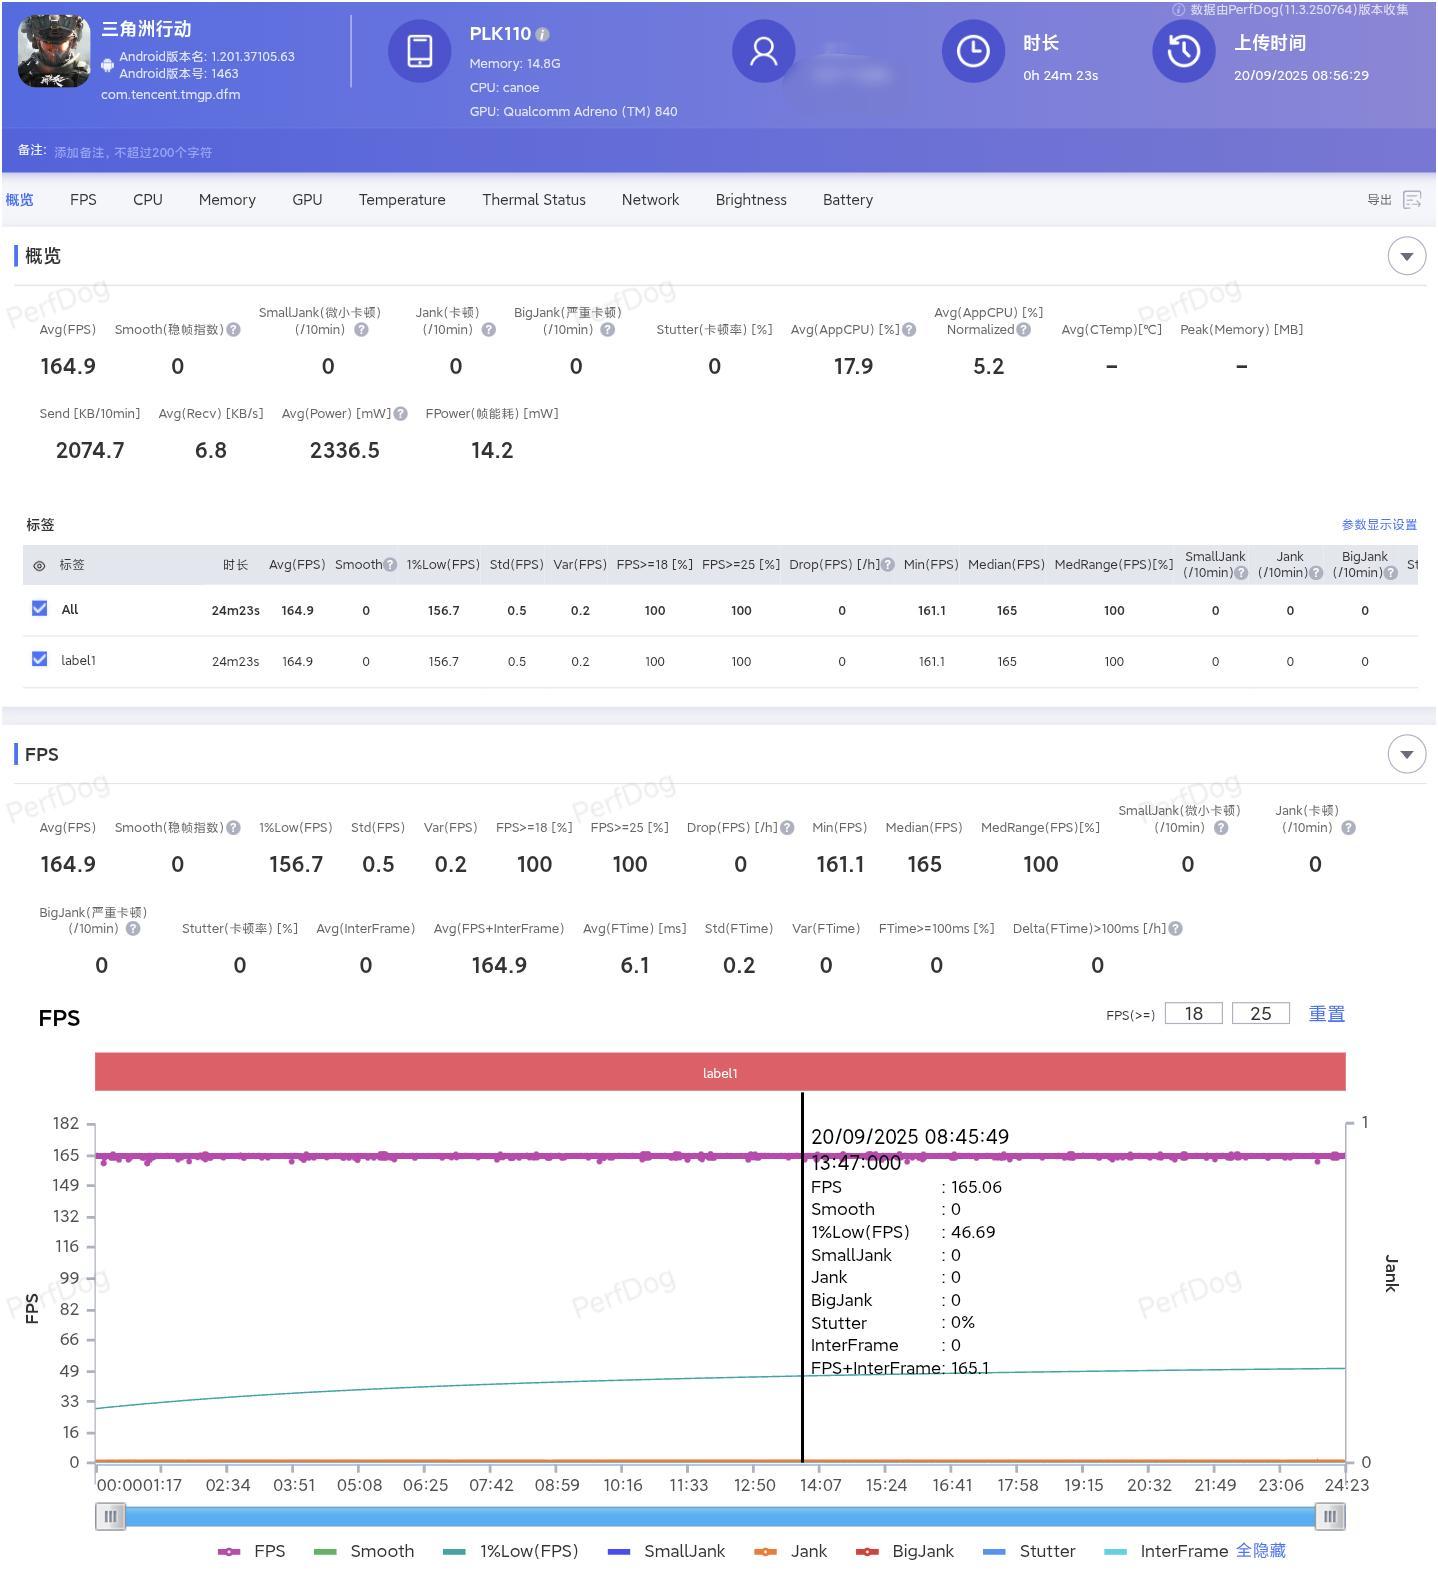Switch to the Temperature tab
The height and width of the screenshot is (1588, 1438).
[x=402, y=200]
